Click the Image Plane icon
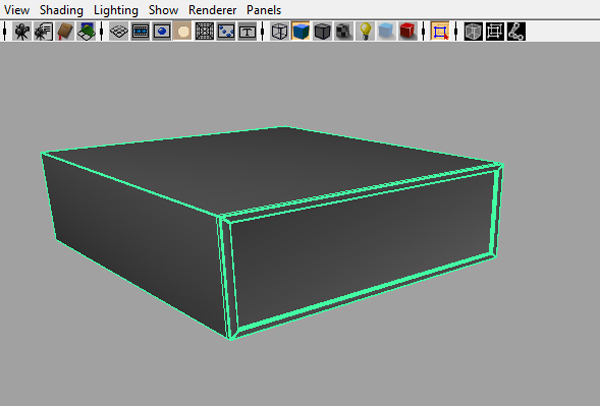Screen dimensions: 600x406 point(86,31)
